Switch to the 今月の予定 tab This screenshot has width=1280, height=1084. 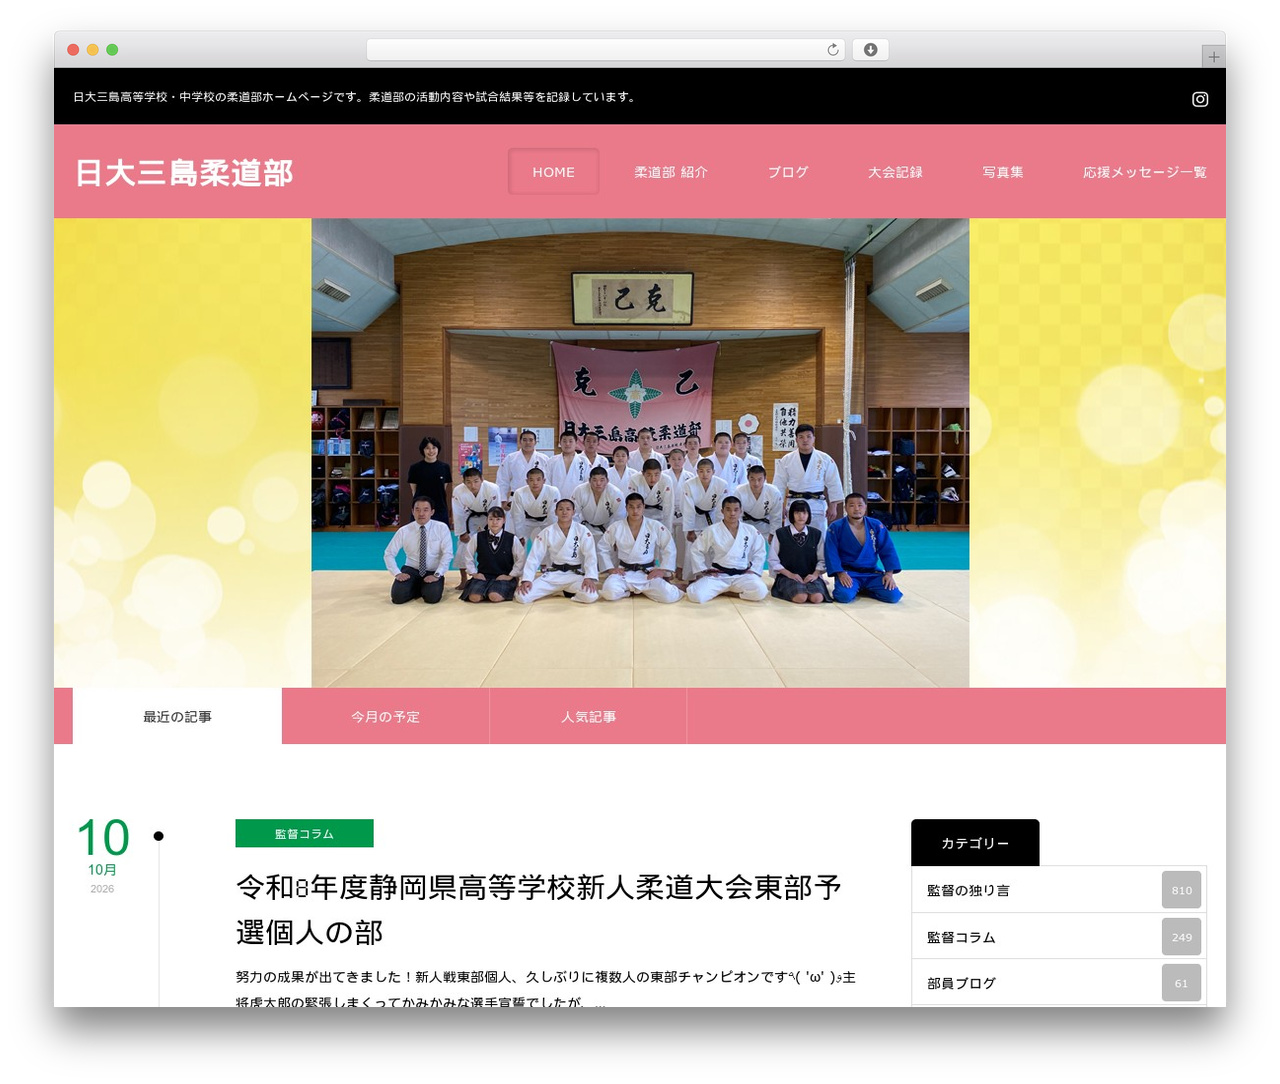[385, 717]
